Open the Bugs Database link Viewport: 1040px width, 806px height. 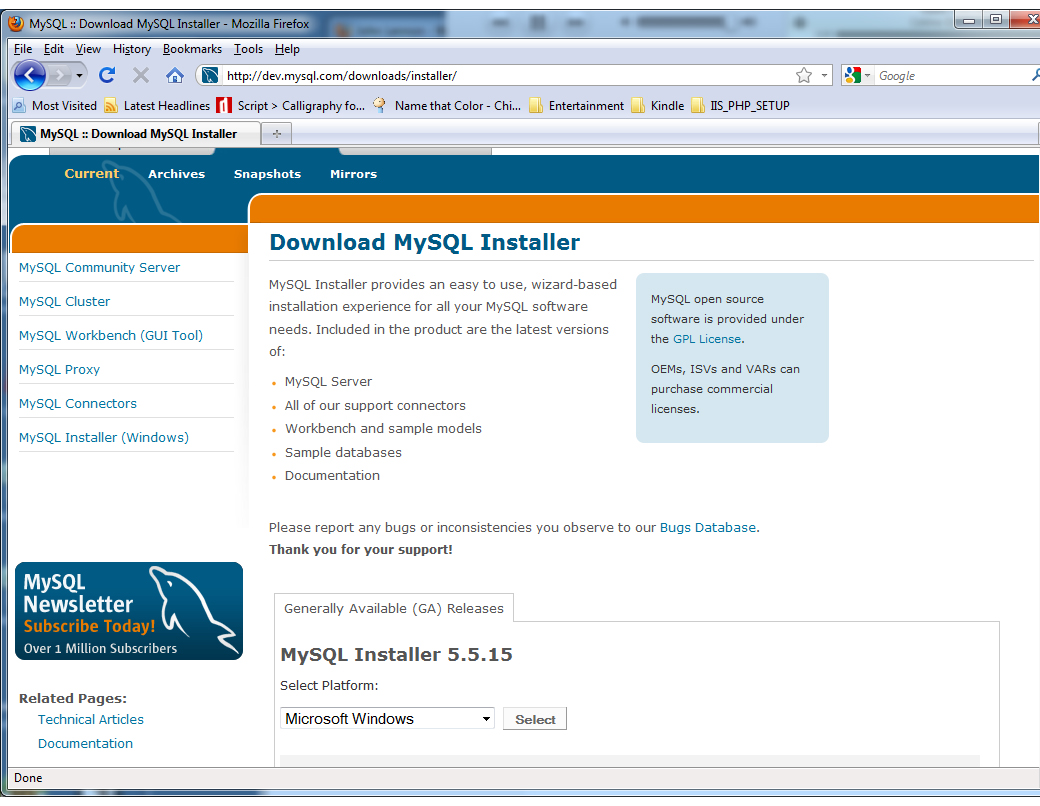(x=708, y=527)
